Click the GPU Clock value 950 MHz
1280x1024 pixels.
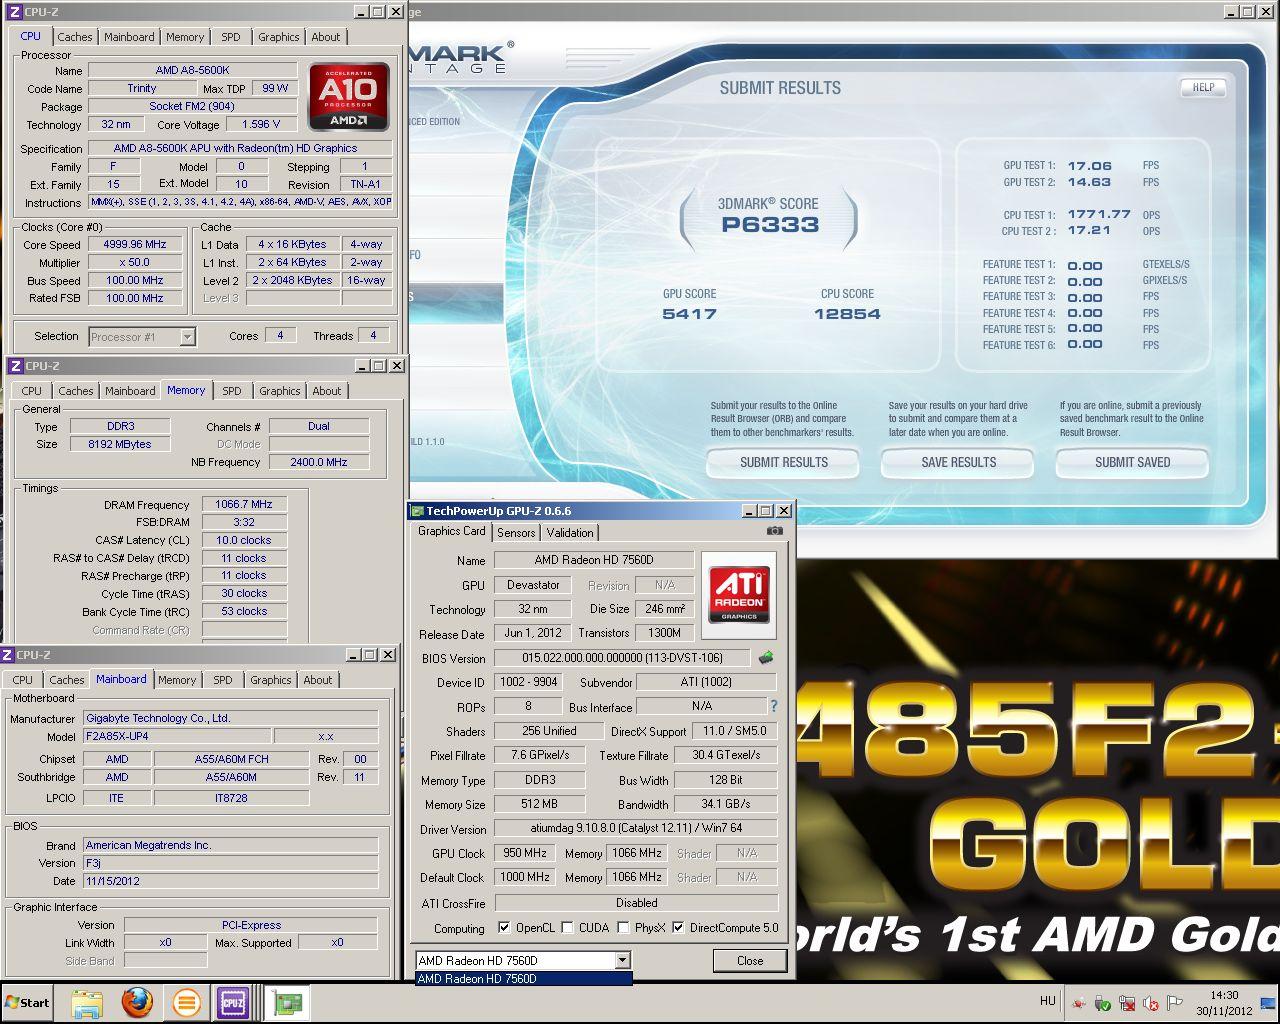[x=524, y=853]
